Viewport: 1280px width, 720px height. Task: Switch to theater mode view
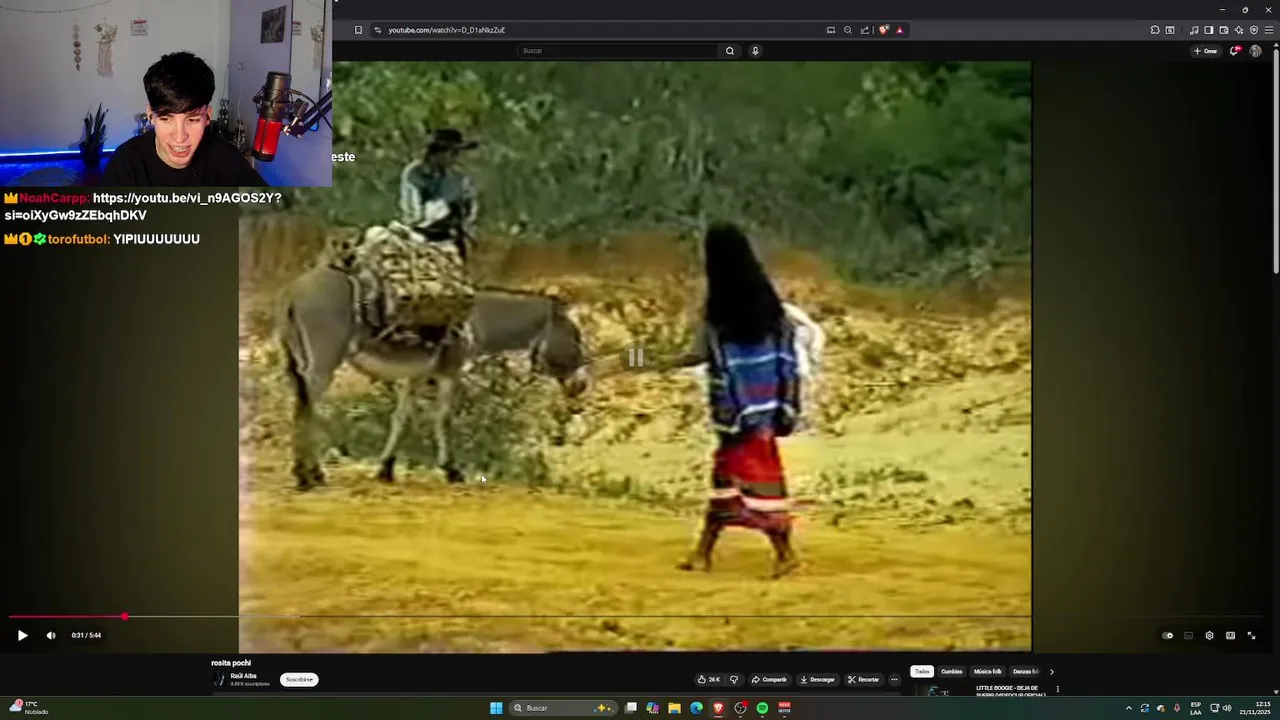[x=1230, y=635]
